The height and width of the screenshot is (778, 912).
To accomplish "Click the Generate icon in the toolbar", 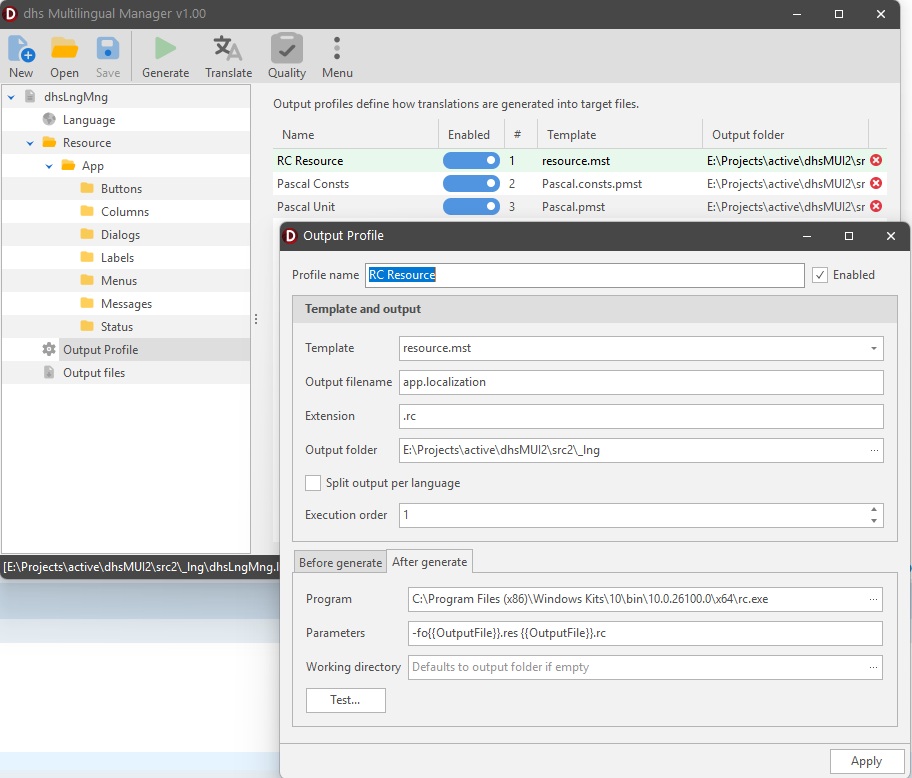I will click(165, 47).
